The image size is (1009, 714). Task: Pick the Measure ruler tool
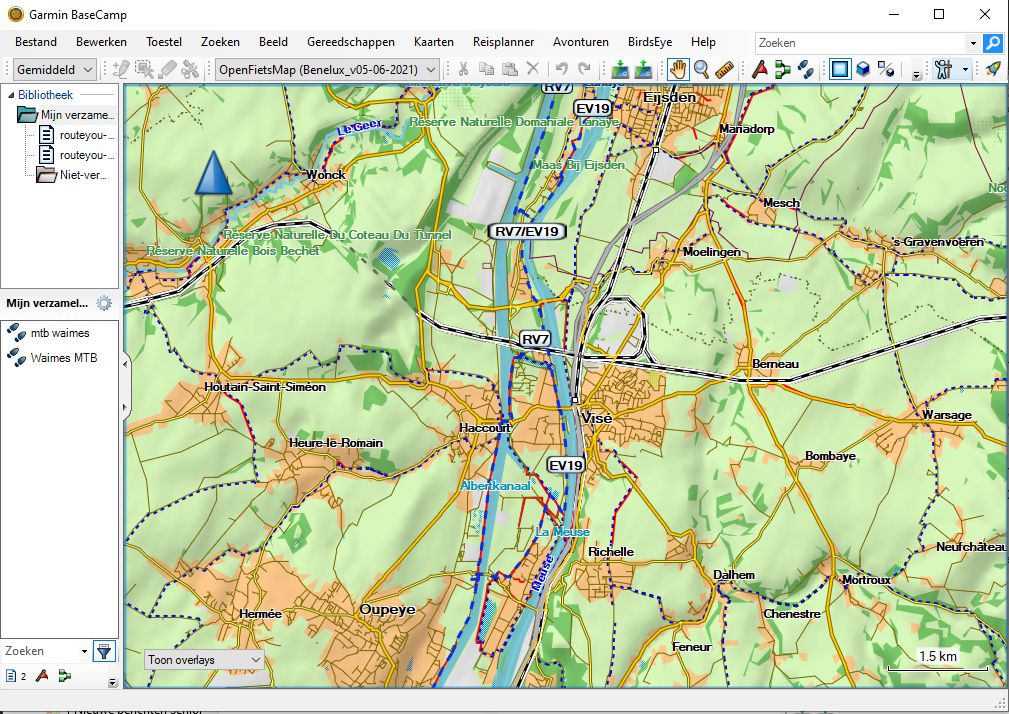click(726, 69)
